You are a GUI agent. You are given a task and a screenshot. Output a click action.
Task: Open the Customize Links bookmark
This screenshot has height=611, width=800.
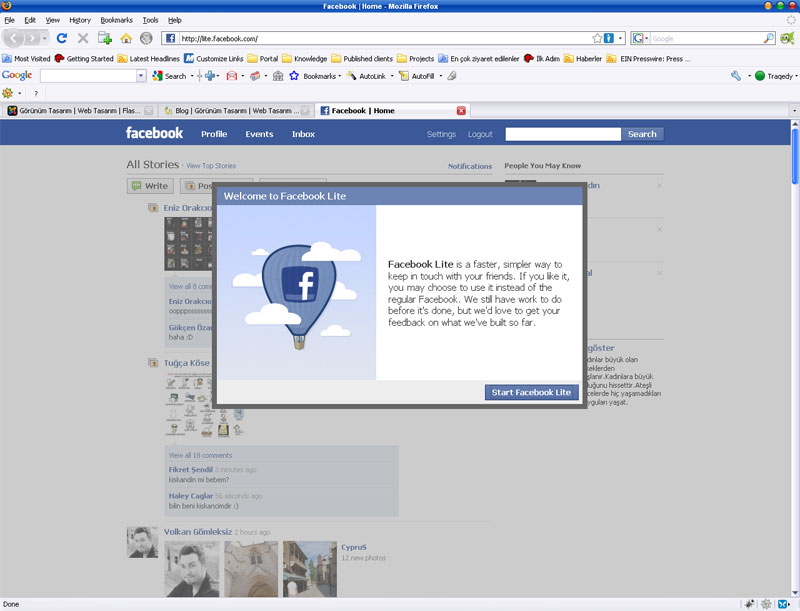tap(214, 59)
